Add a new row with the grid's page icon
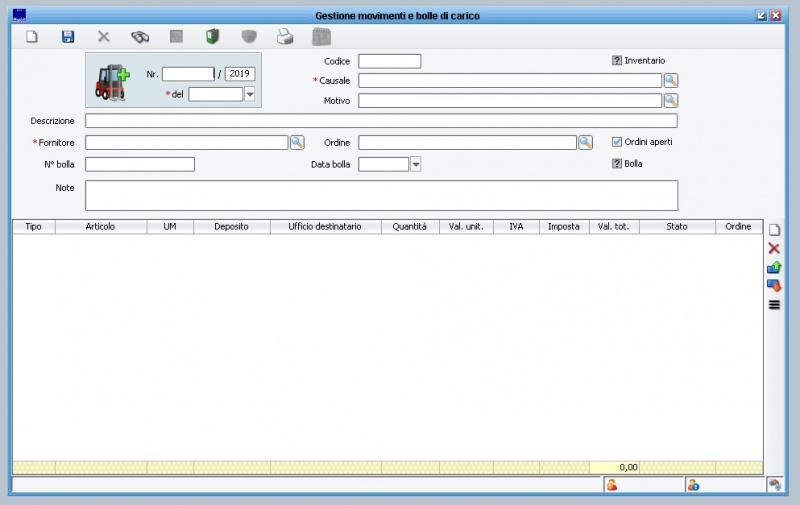Screen dimensions: 800x505 (x=773, y=230)
